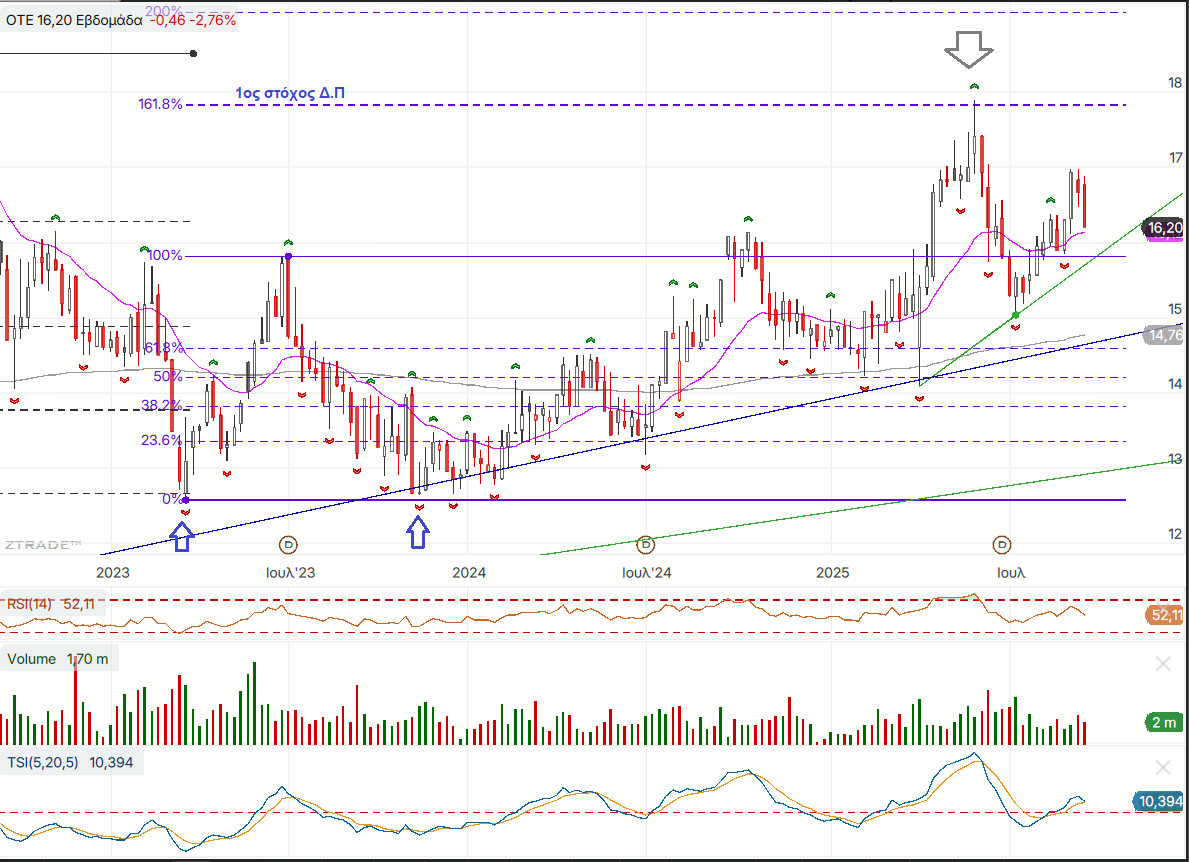Click the dividend marker at Ιουλ'23
Viewport: 1189px width, 862px height.
(289, 545)
